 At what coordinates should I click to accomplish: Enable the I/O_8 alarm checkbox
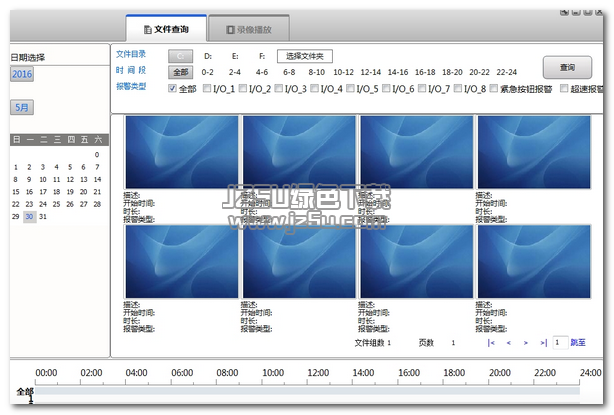pyautogui.click(x=458, y=88)
